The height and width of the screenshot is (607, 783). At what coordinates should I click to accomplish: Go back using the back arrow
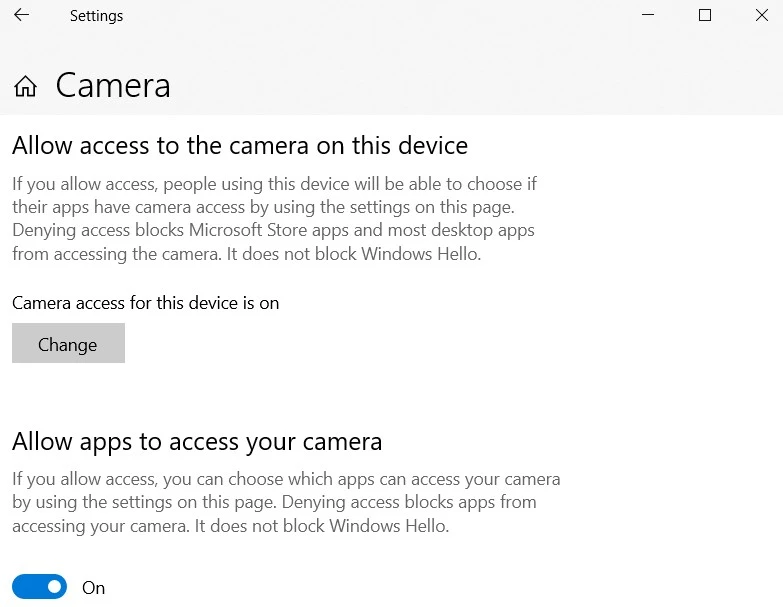pos(21,16)
